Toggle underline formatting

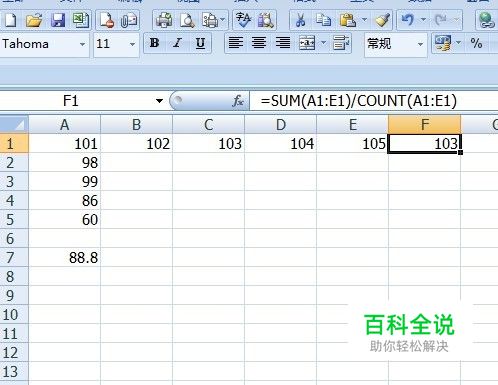[200, 43]
